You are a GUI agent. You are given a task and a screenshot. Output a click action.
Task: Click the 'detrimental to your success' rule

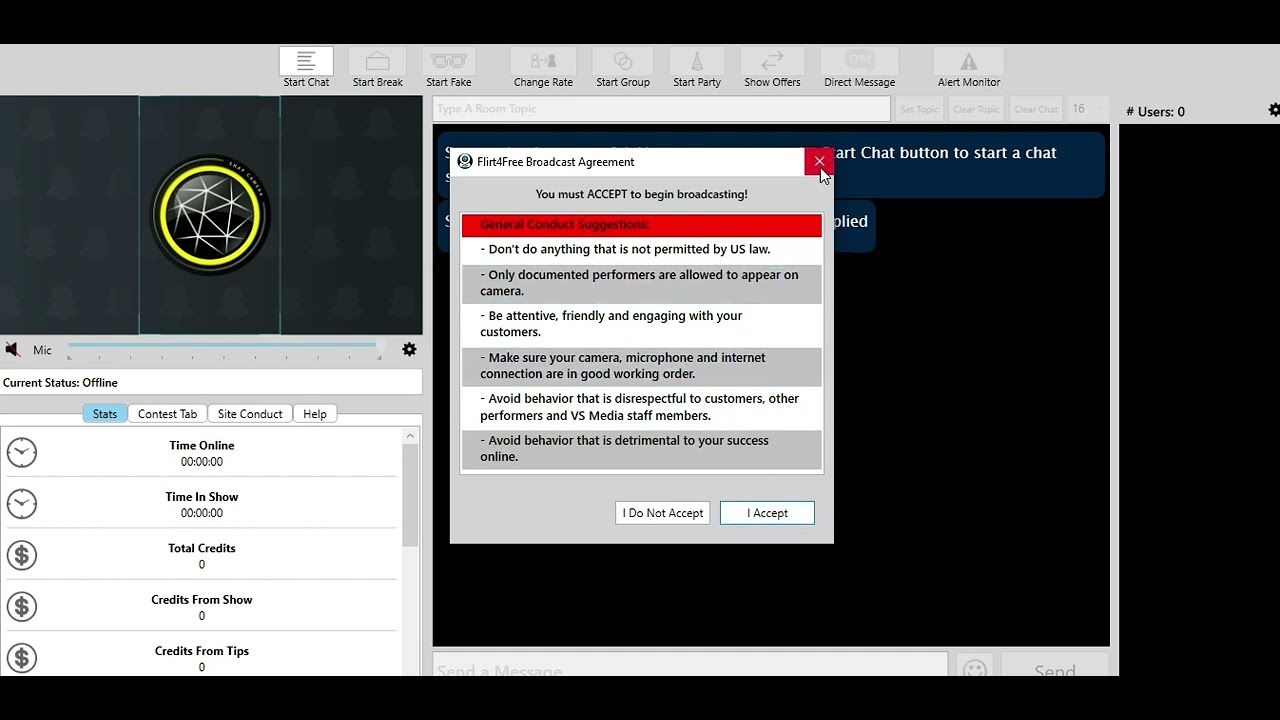pos(641,449)
